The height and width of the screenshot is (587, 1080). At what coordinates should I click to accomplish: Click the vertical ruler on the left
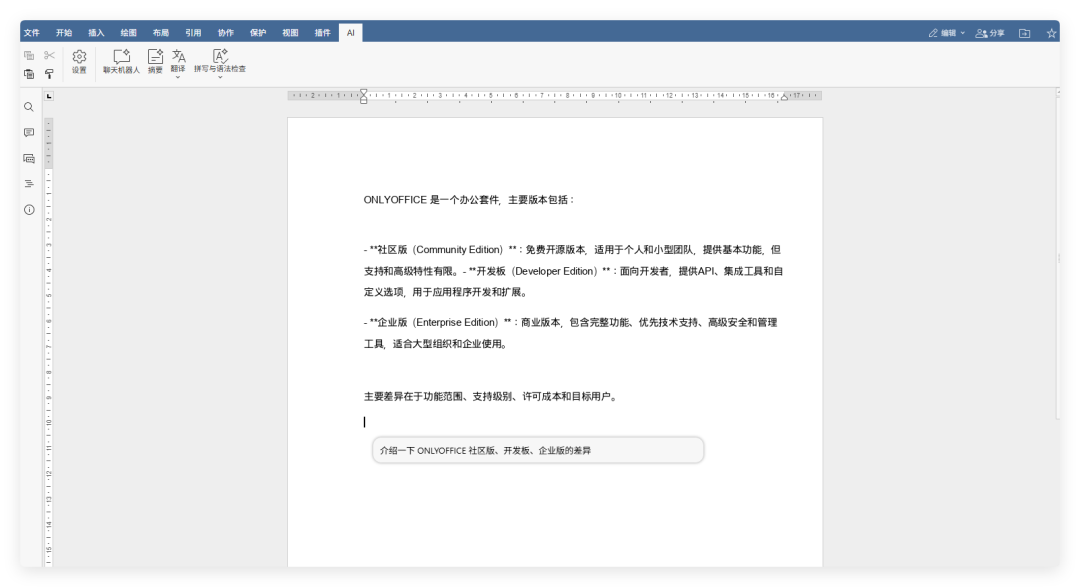coord(49,341)
